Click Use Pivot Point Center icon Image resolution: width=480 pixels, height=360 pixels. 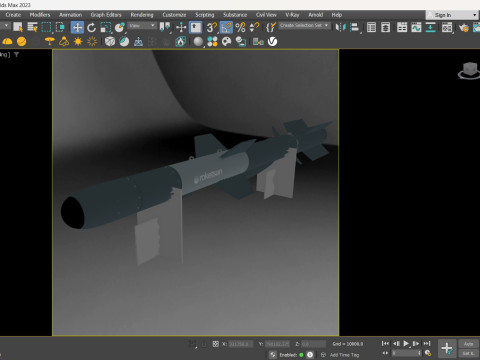(165, 27)
